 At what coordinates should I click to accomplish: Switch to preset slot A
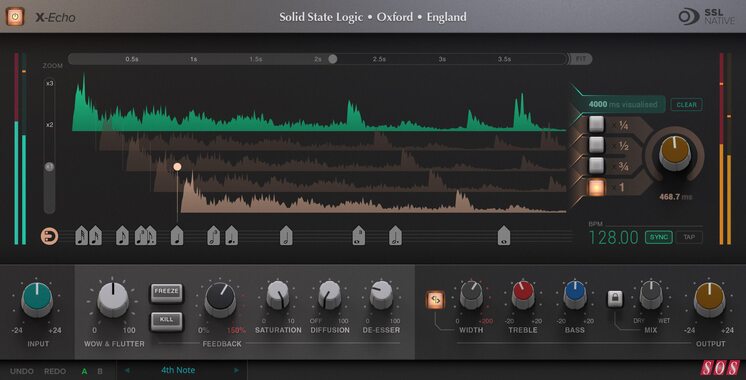click(x=84, y=371)
